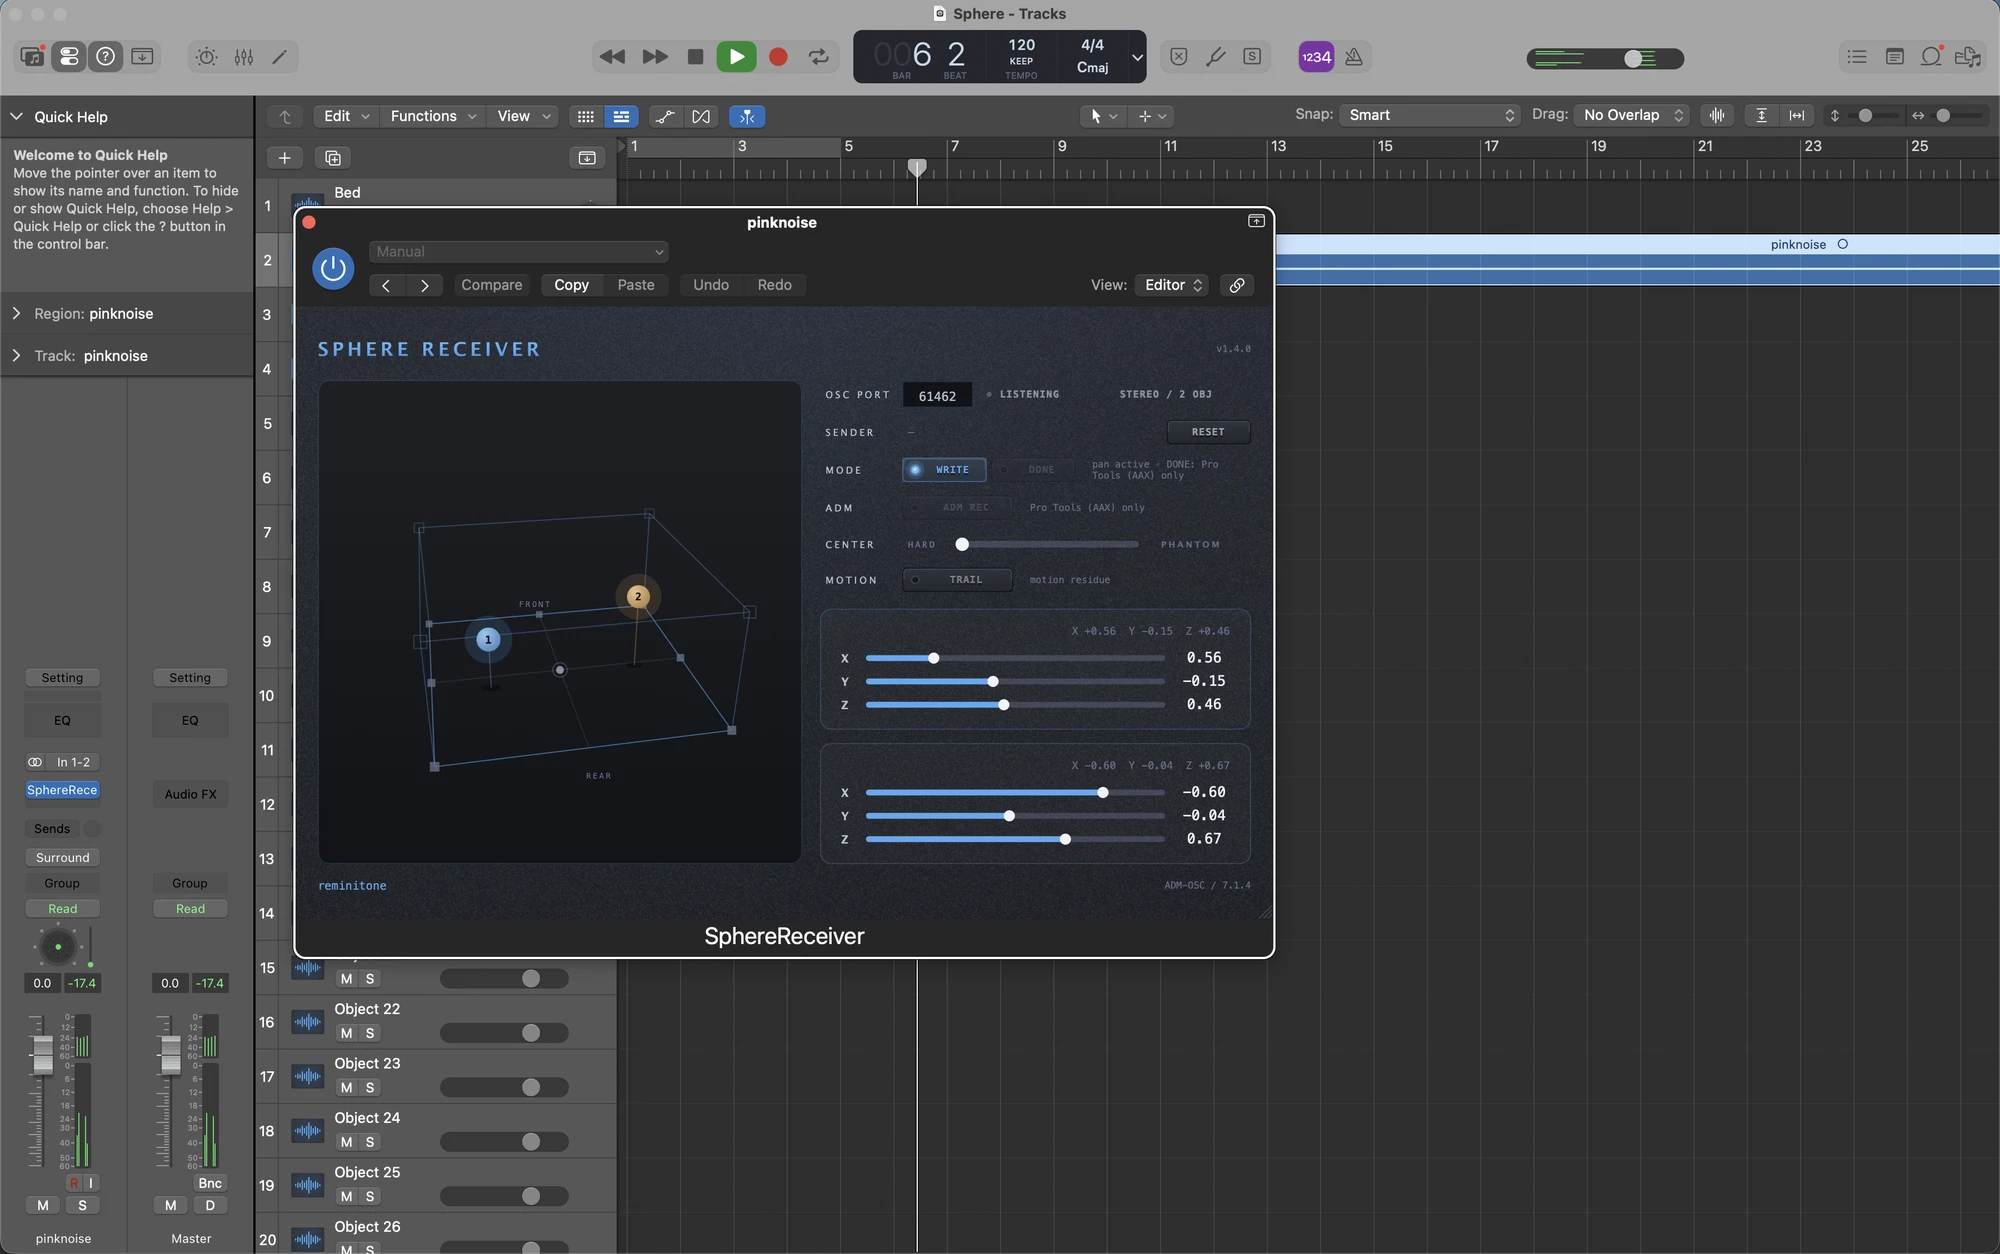Screen dimensions: 2000x1254
Task: Click the object 1 X slider handle
Action: pyautogui.click(x=933, y=658)
